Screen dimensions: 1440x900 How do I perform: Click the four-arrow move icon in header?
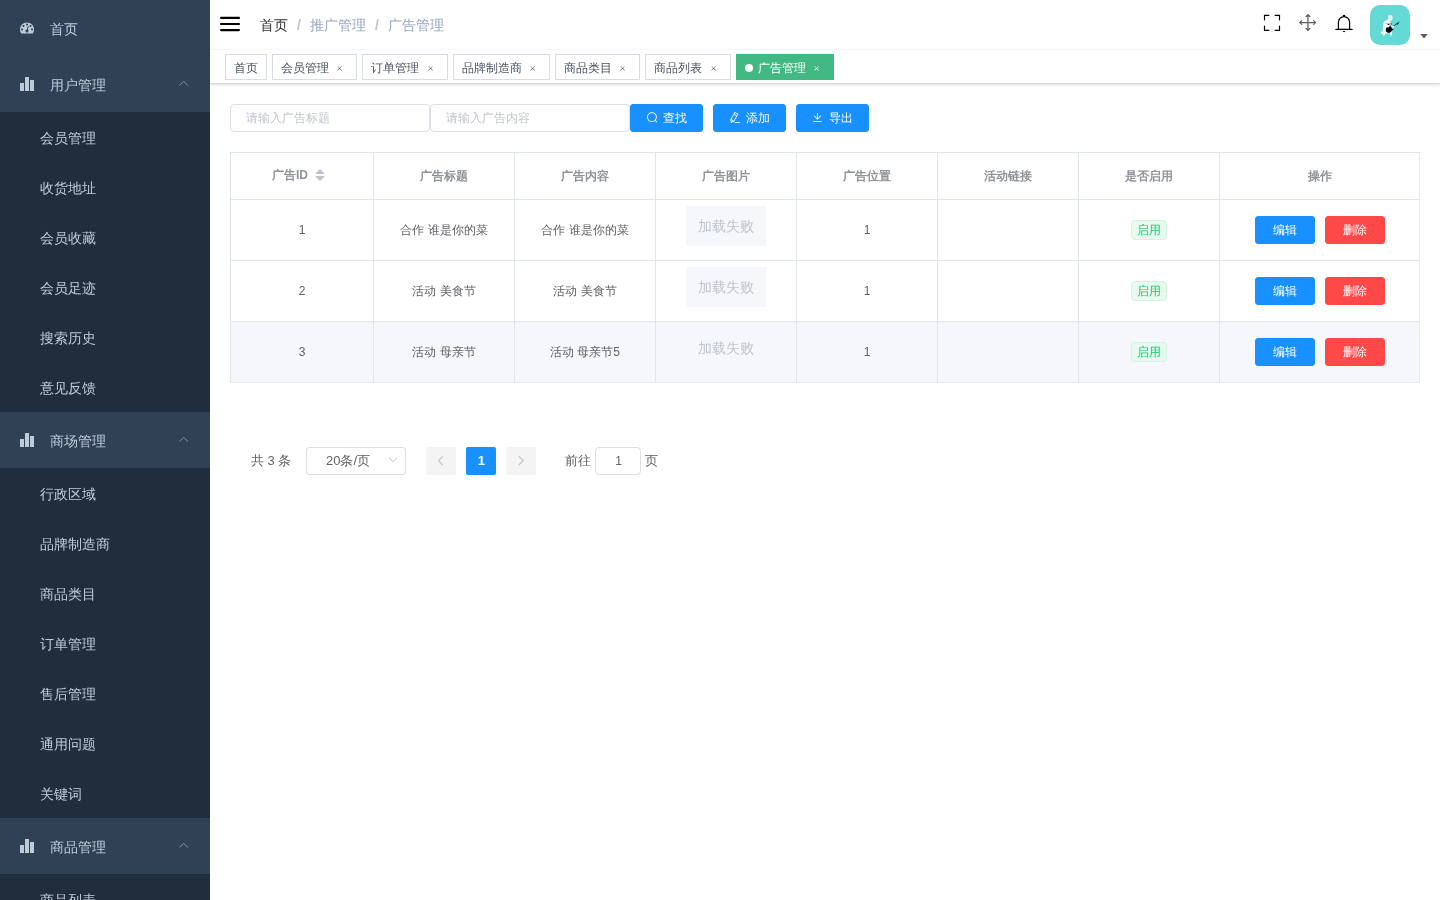coord(1307,23)
